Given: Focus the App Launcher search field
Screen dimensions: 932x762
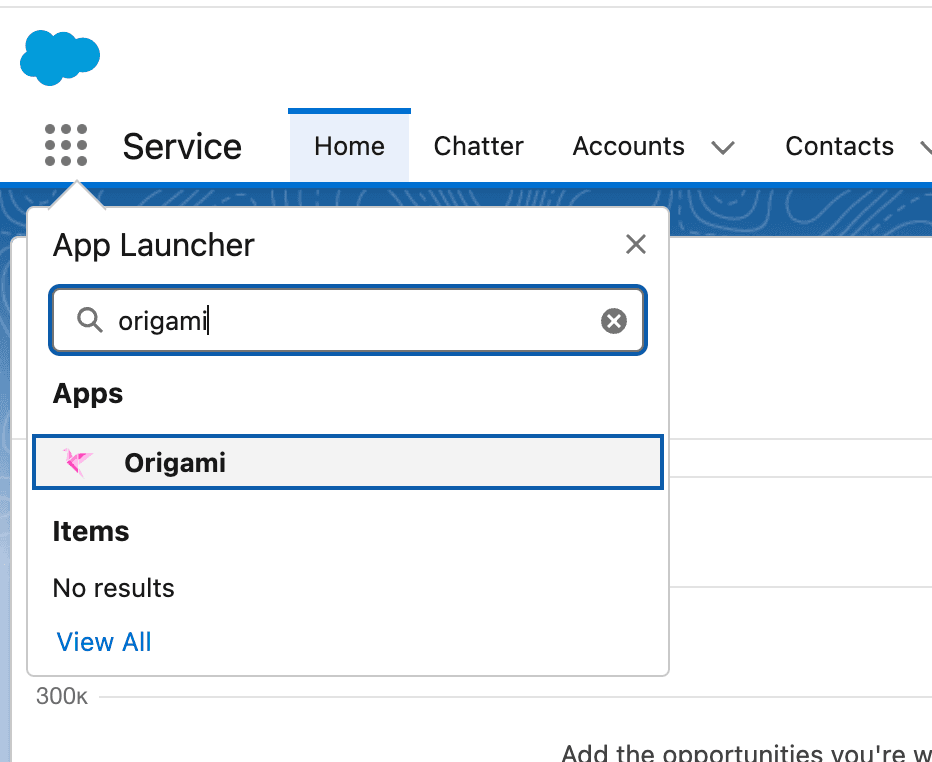Looking at the screenshot, I should (348, 320).
